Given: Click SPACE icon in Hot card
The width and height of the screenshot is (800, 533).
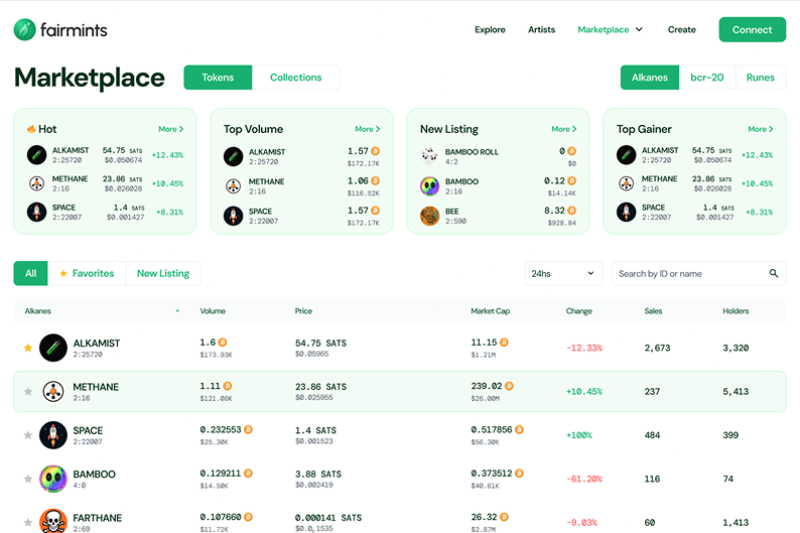Looking at the screenshot, I should click(37, 212).
